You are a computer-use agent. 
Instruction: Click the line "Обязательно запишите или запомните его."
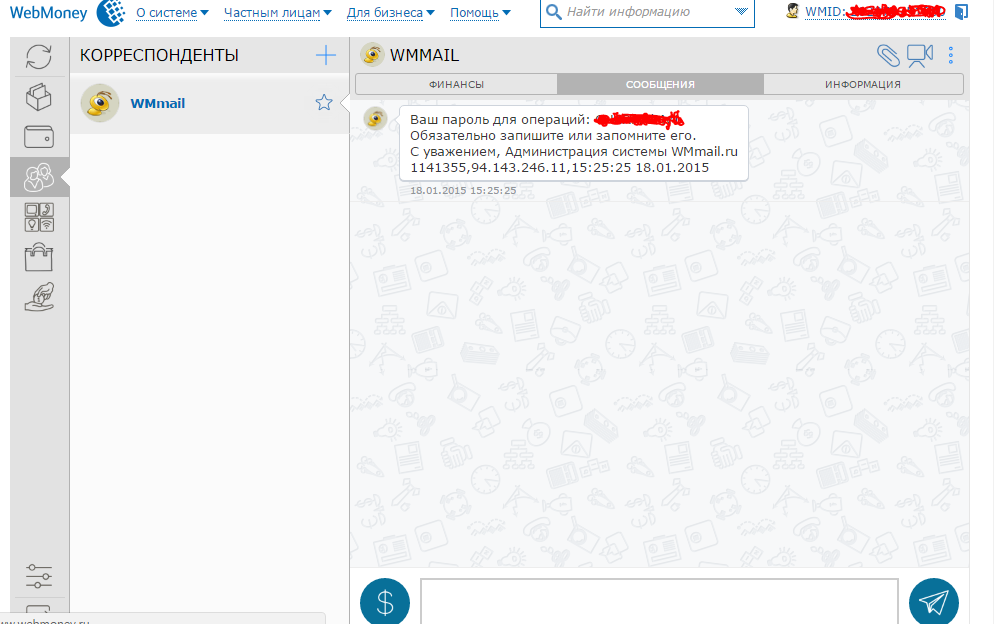[553, 135]
